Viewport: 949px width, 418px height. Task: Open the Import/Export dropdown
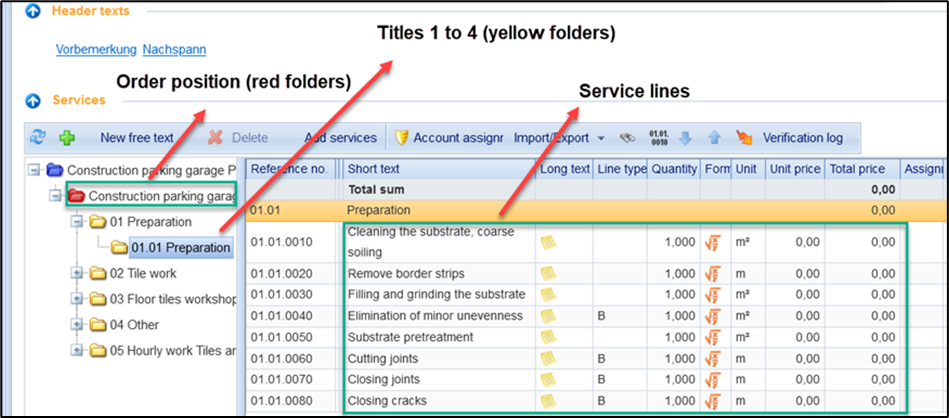coord(559,138)
